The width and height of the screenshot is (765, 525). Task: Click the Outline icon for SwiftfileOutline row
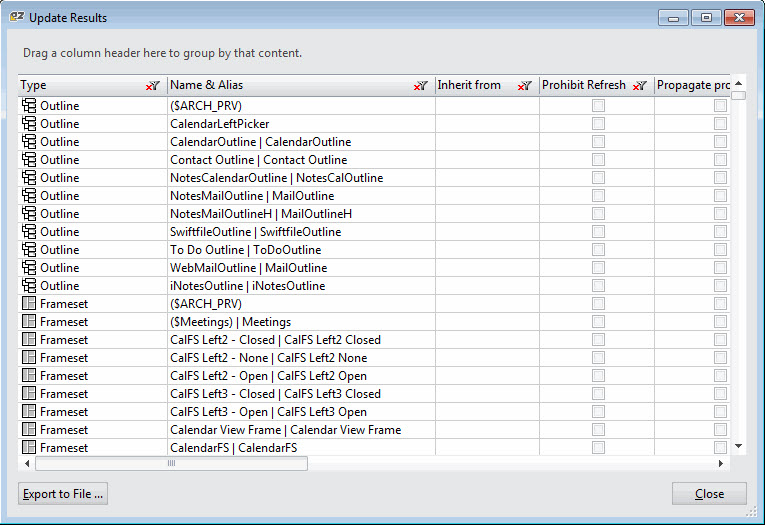[x=29, y=232]
